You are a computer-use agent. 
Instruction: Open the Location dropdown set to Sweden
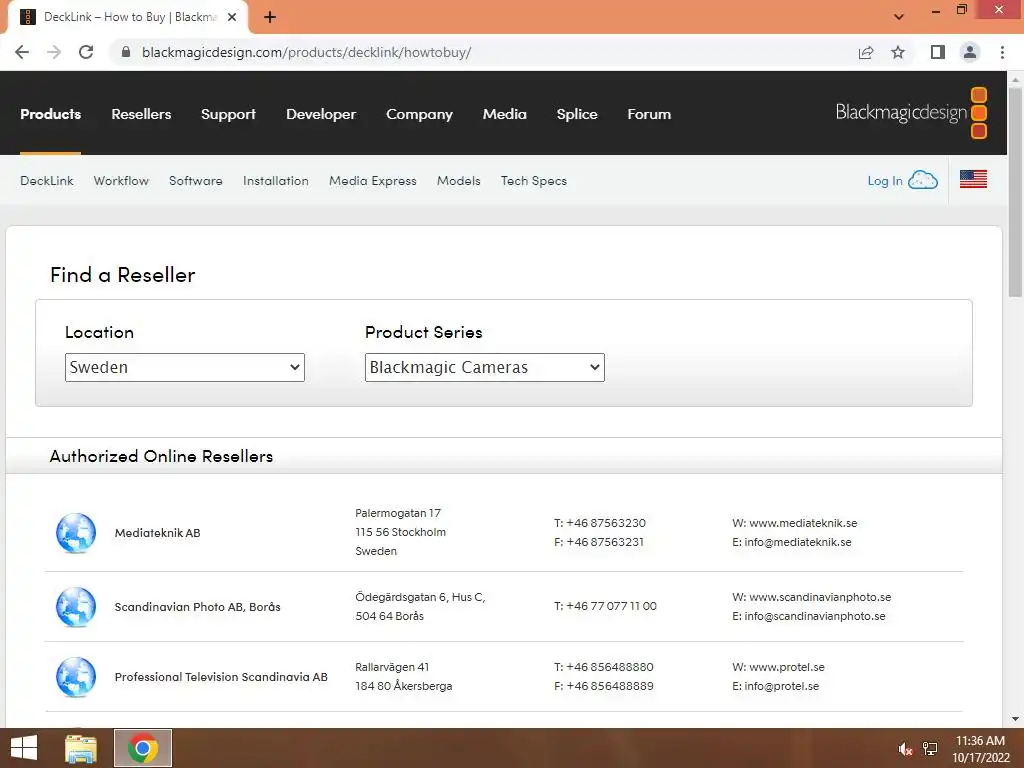(185, 368)
